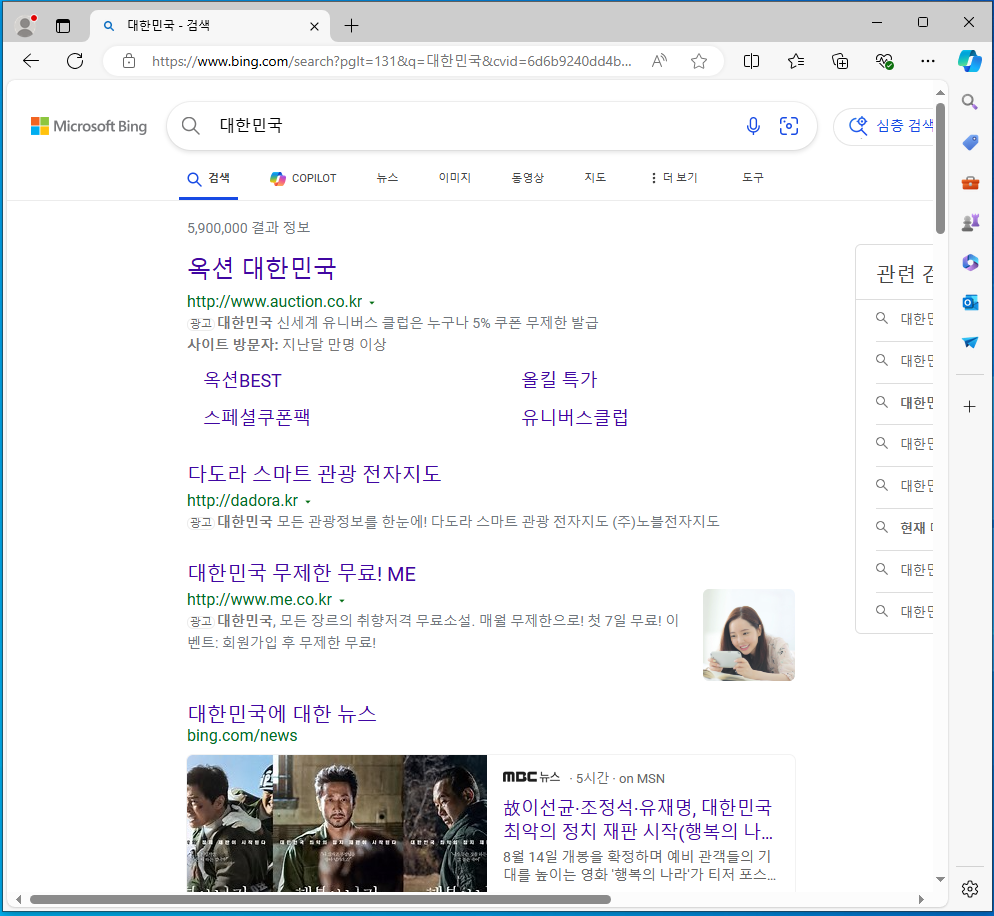Open the 올킬 특가 sitelink
994x916 pixels.
[x=559, y=380]
